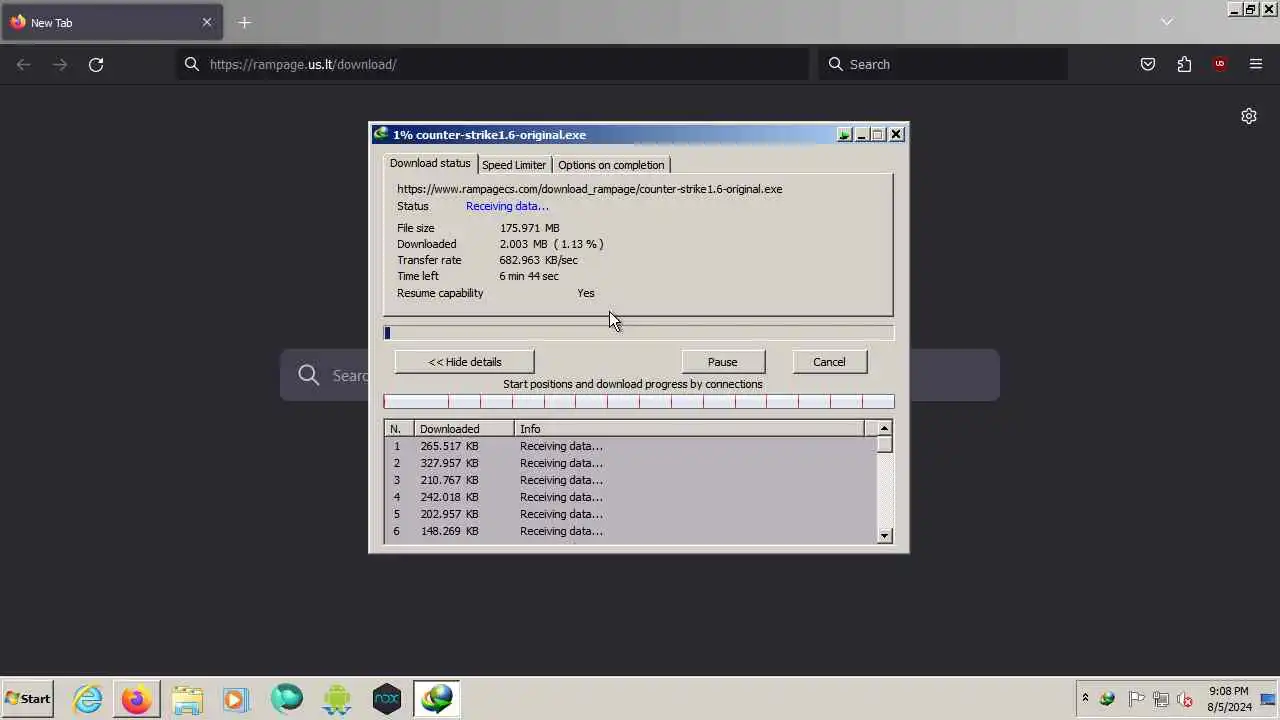Click the muted volume tray icon

1185,699
